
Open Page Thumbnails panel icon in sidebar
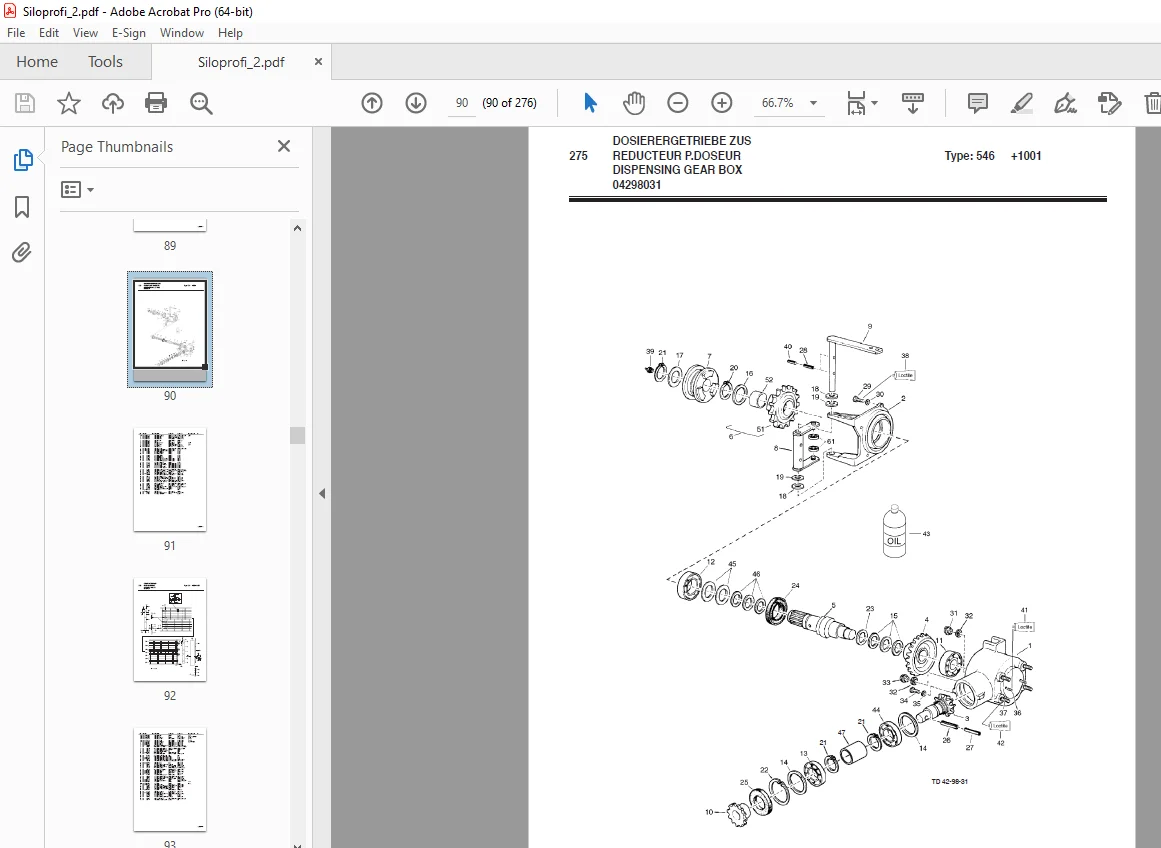[x=23, y=159]
